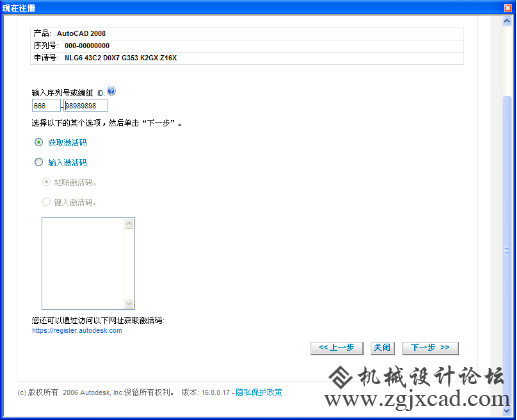
Task: Click the page scrollbar down arrow
Action: [507, 410]
